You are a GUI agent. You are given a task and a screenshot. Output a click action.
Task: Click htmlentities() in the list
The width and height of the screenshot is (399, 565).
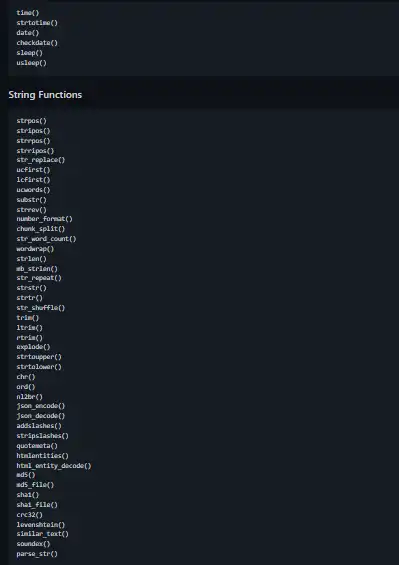[x=43, y=456]
